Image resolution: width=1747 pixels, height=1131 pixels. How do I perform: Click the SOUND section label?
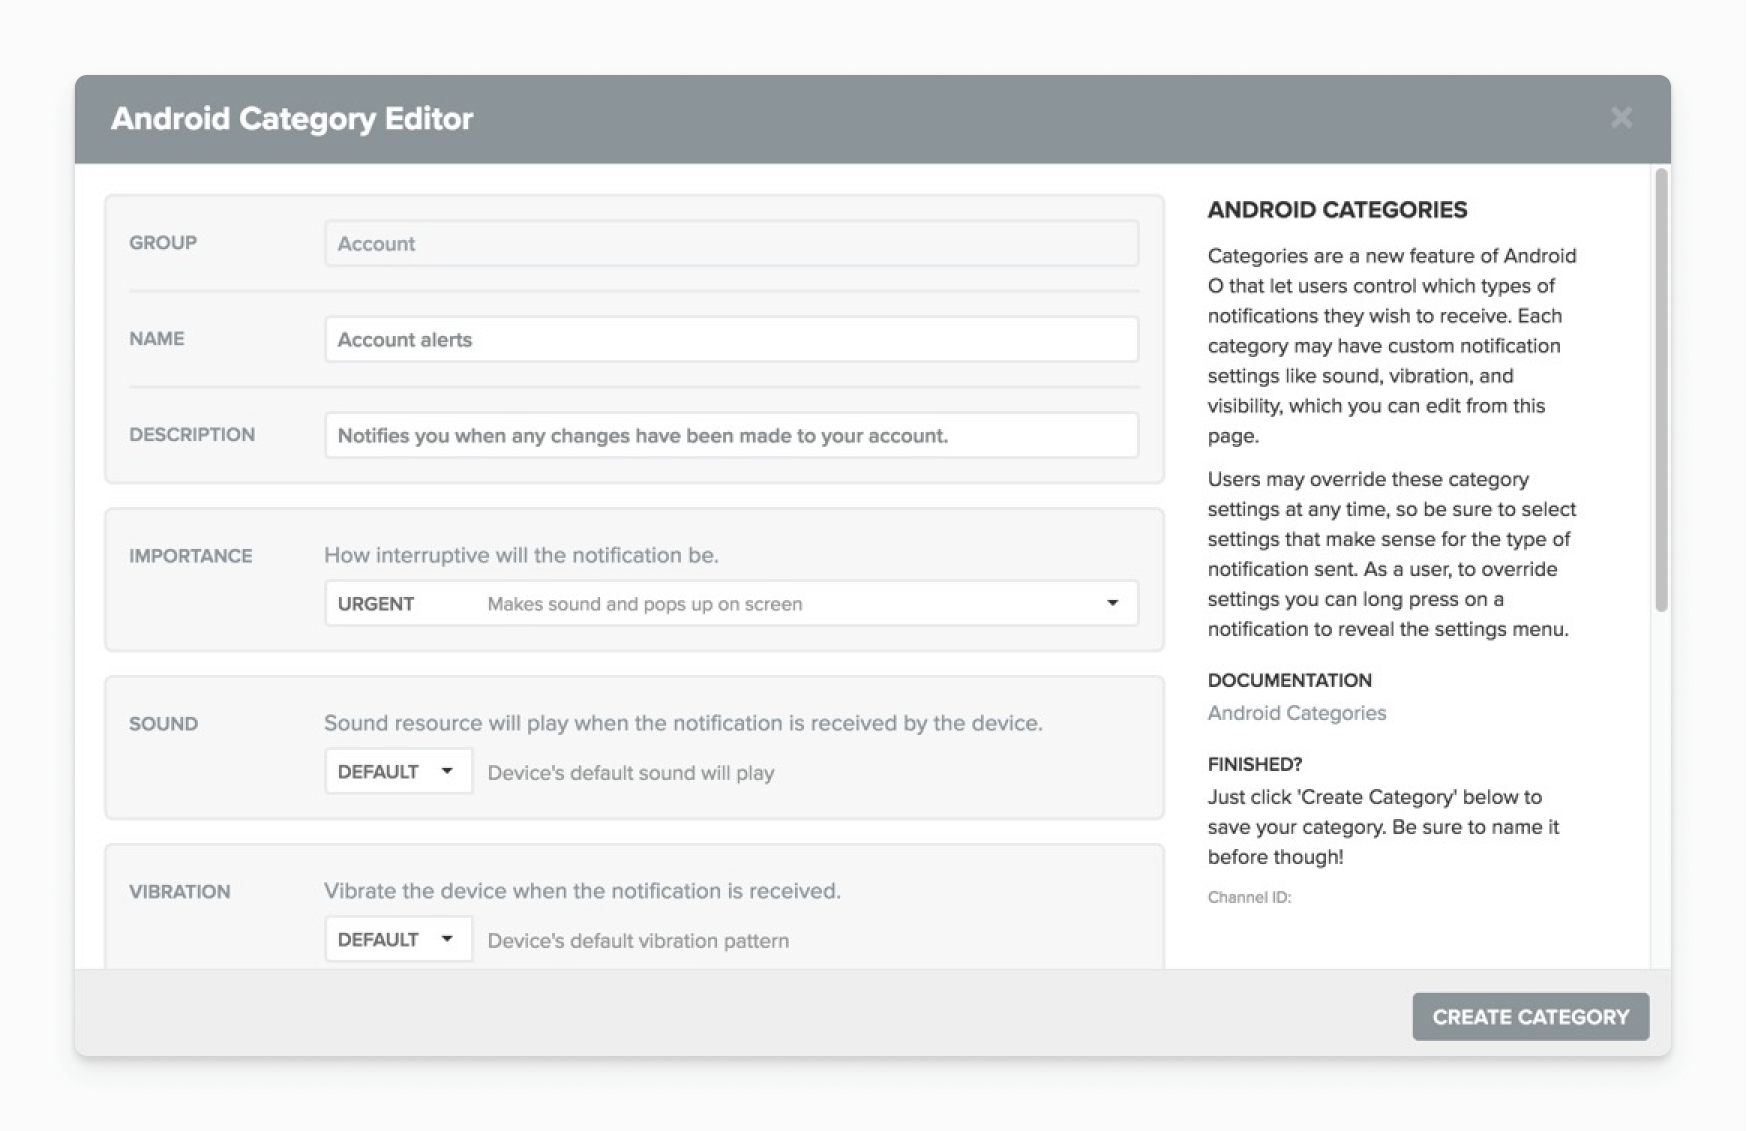pyautogui.click(x=163, y=724)
